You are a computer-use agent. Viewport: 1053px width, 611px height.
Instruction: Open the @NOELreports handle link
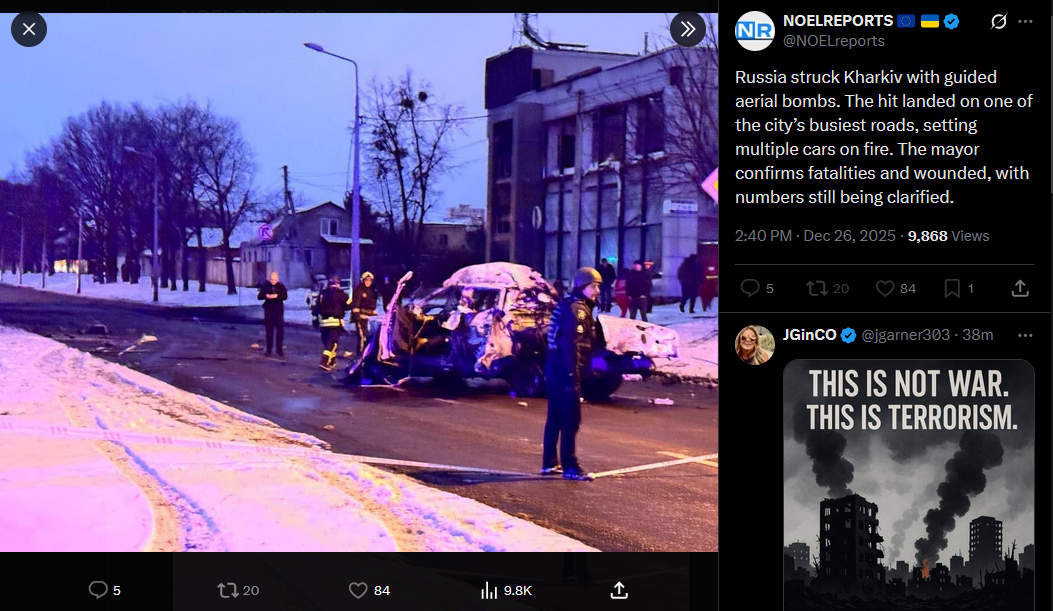click(833, 41)
